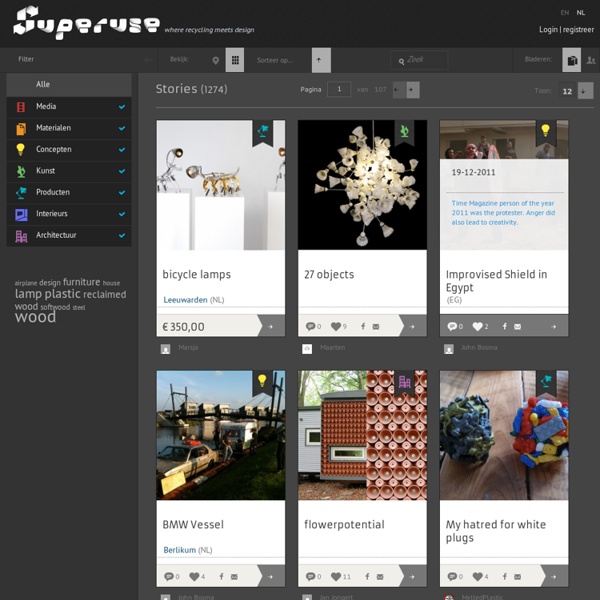Click the Improvised Shield in Egypt title
600x600 pixels.
point(496,281)
